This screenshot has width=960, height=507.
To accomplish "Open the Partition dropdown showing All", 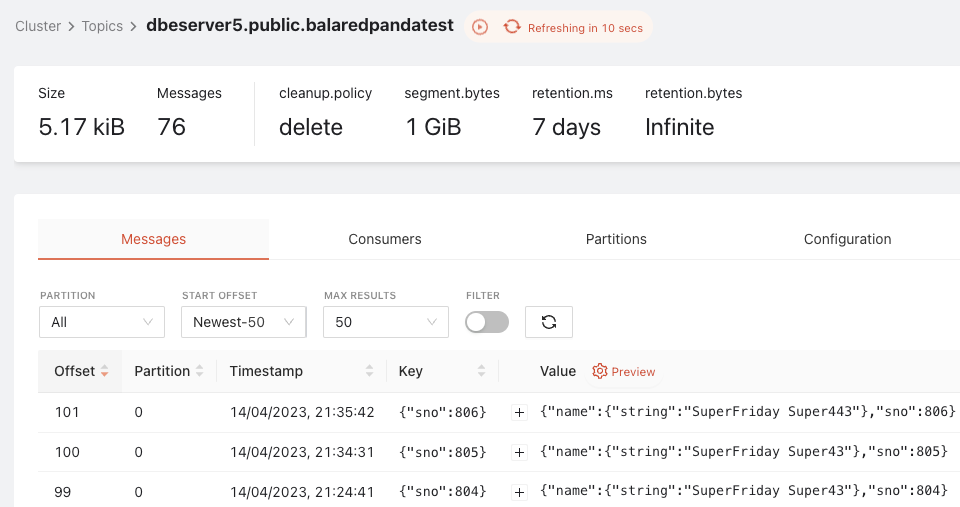I will point(102,322).
